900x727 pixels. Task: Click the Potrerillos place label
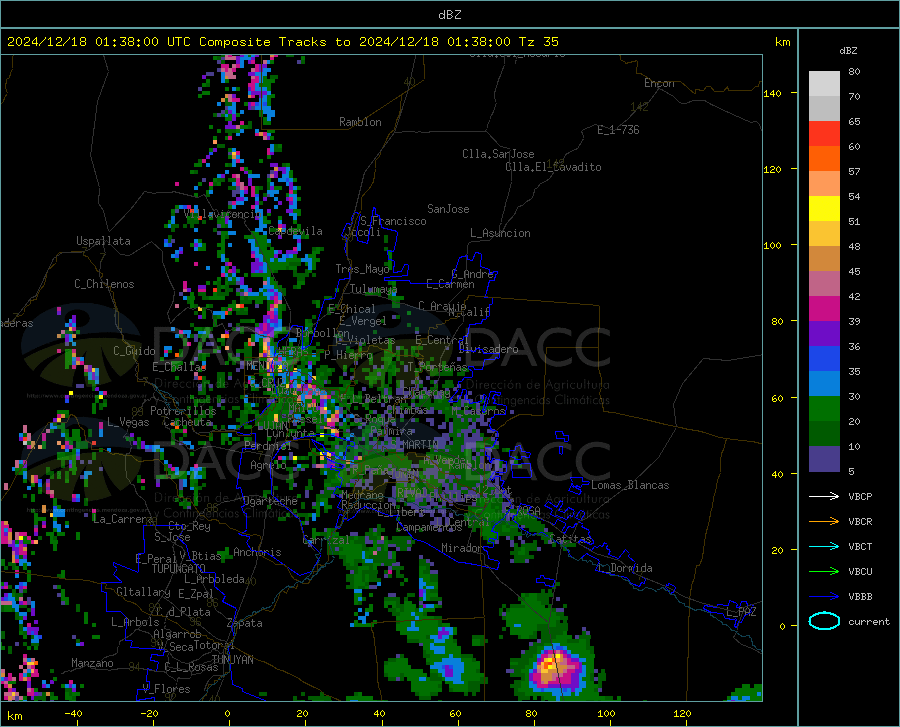183,411
